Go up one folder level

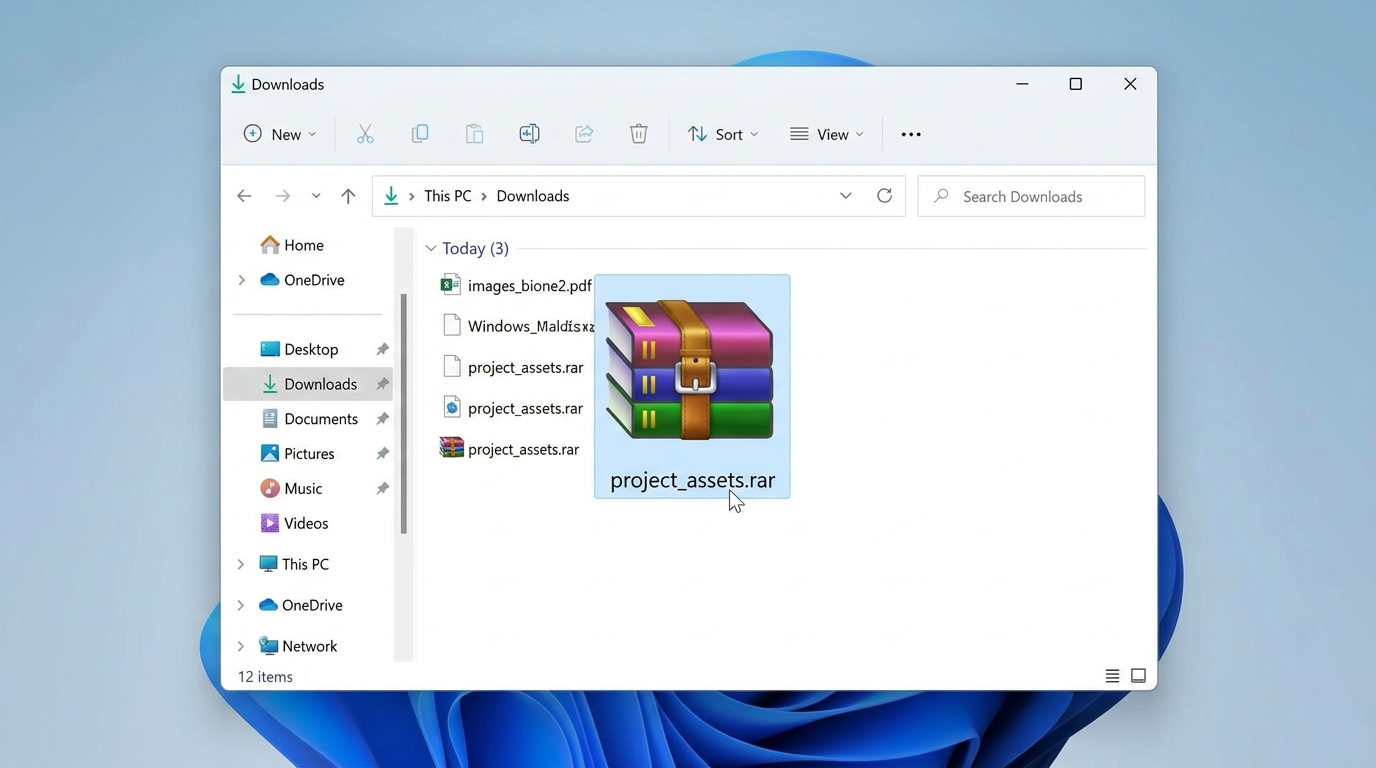click(348, 196)
